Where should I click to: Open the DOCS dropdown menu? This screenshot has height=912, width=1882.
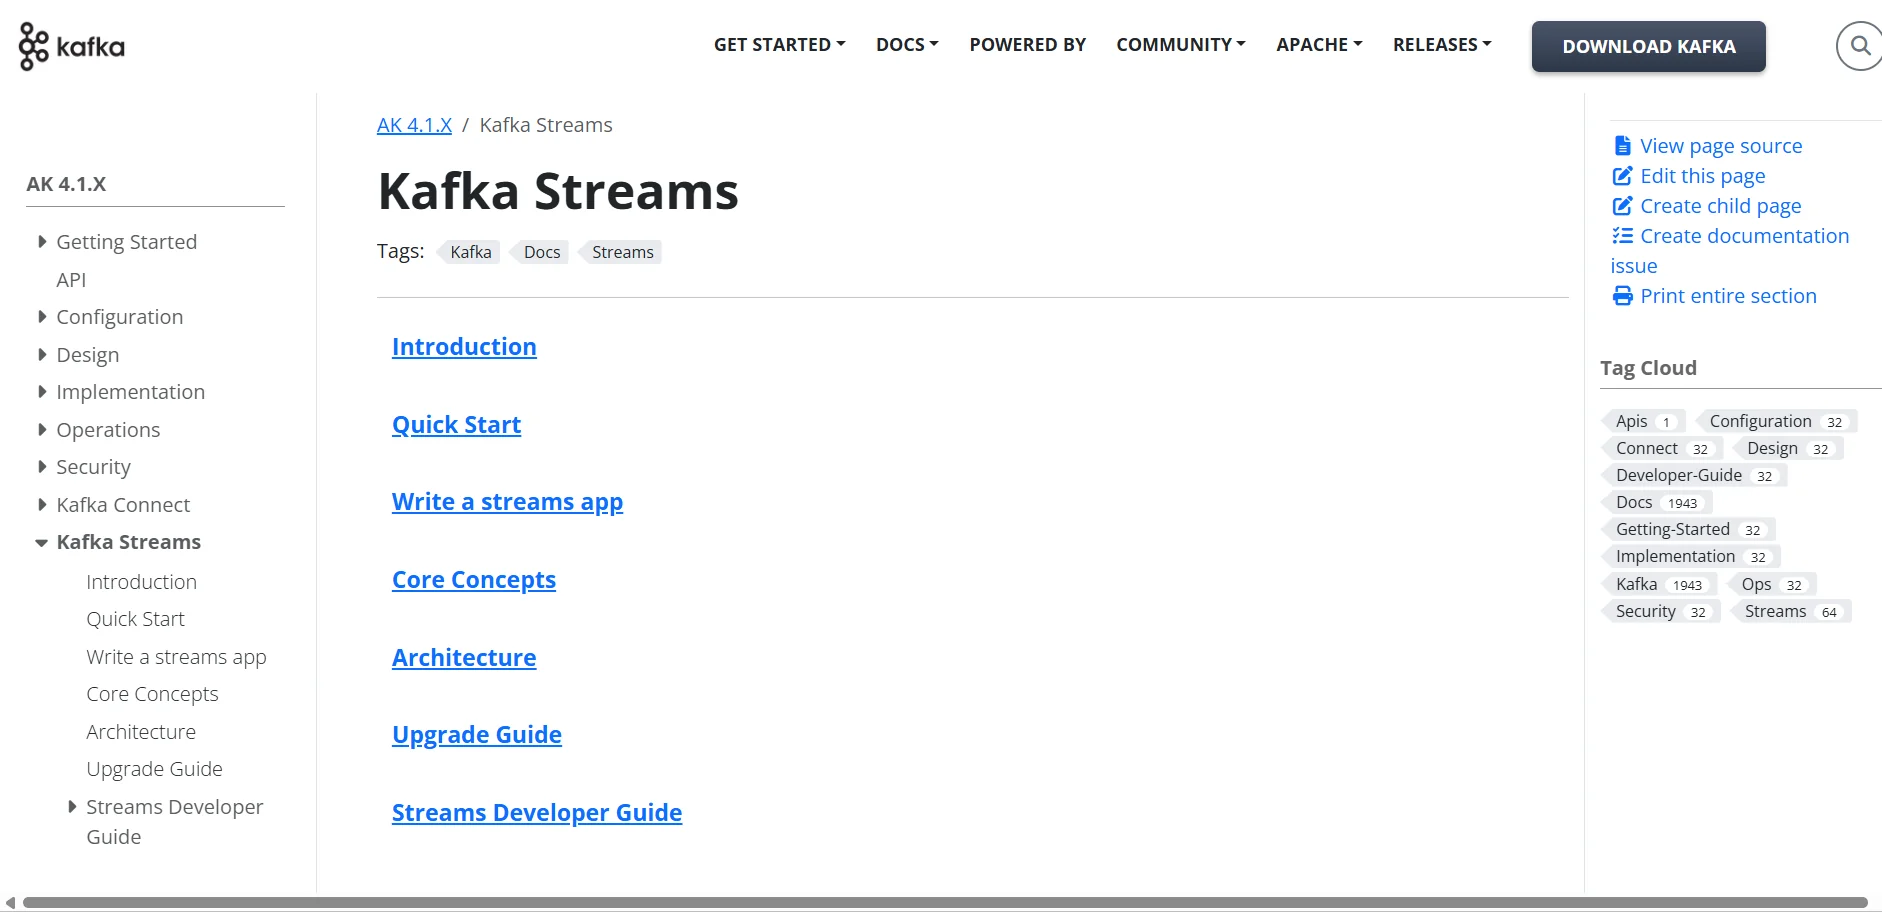907,45
